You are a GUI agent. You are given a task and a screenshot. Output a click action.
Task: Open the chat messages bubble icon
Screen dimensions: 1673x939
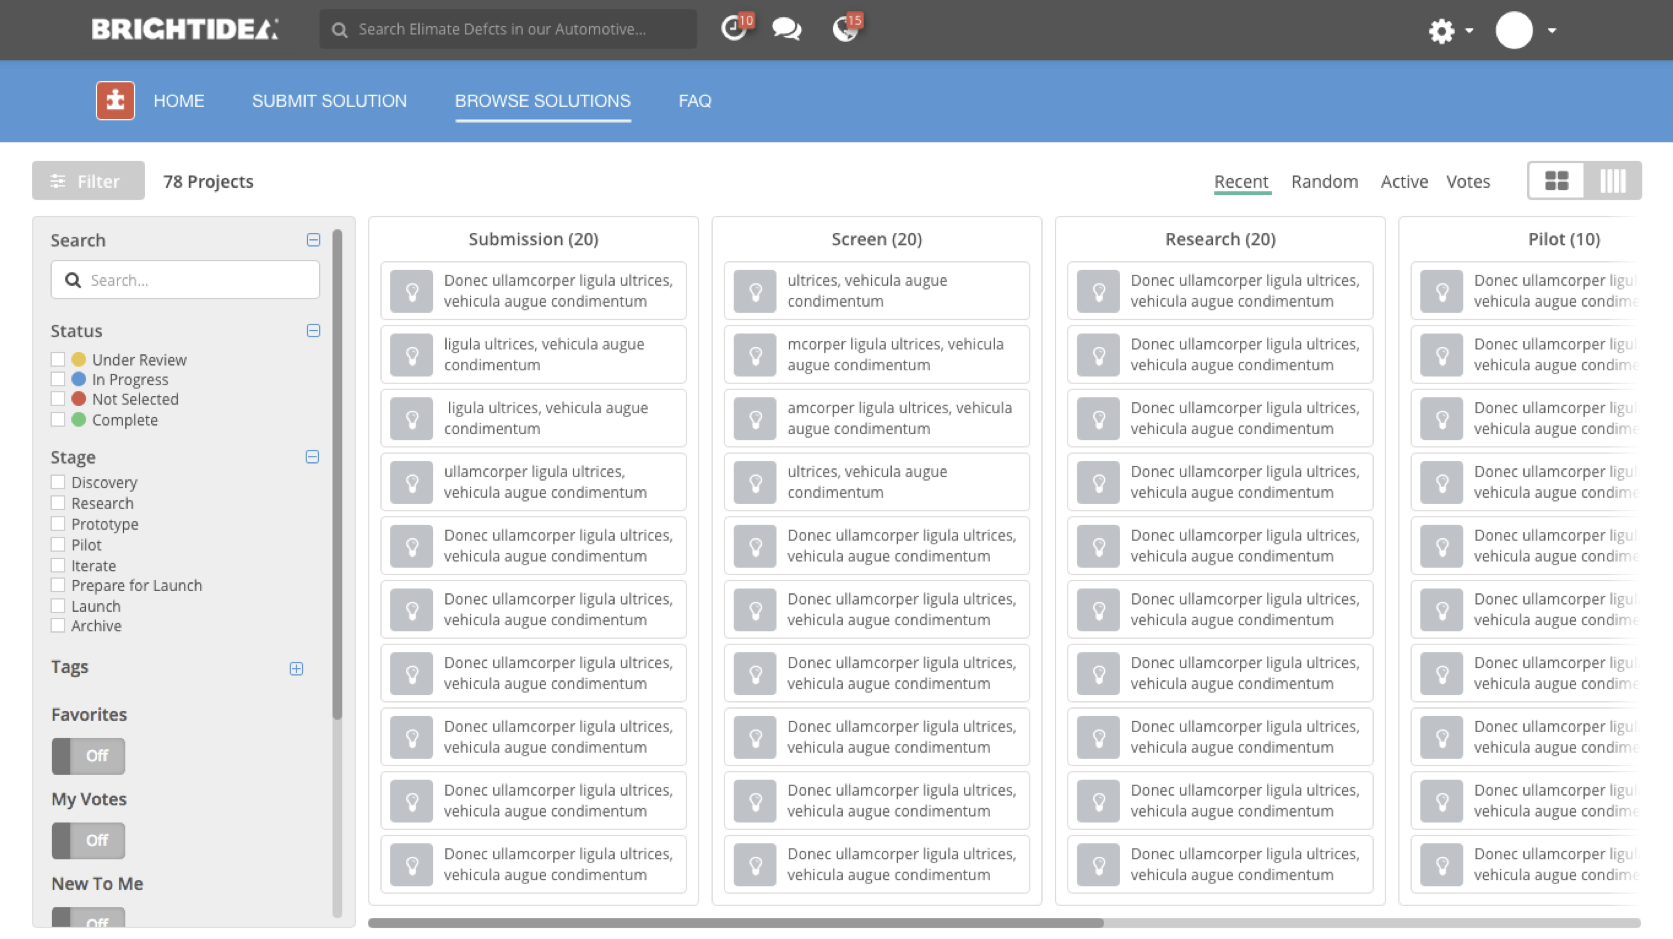pos(787,29)
